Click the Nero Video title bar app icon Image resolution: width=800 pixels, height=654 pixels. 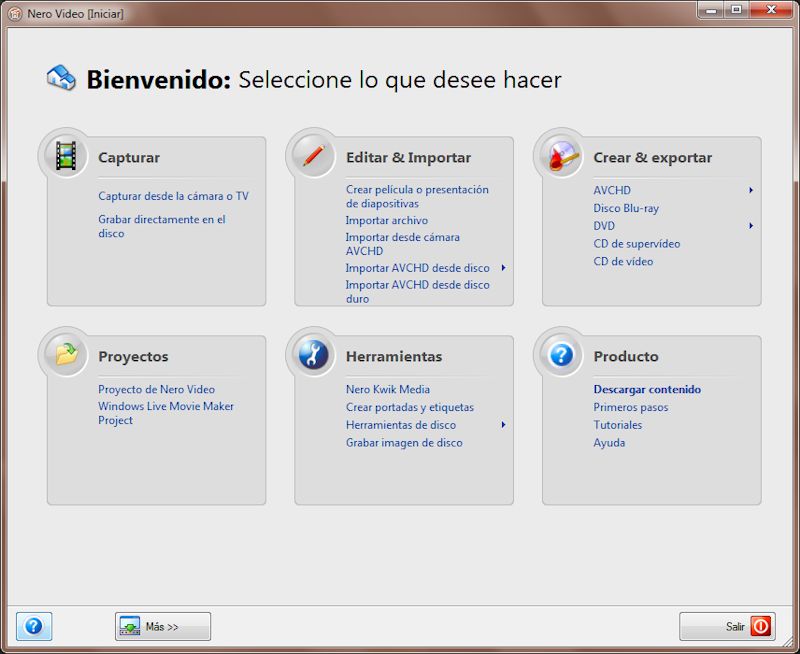[15, 14]
